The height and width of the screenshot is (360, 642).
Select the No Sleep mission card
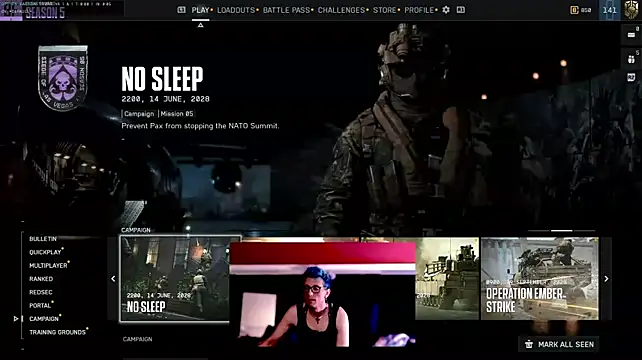coord(175,278)
